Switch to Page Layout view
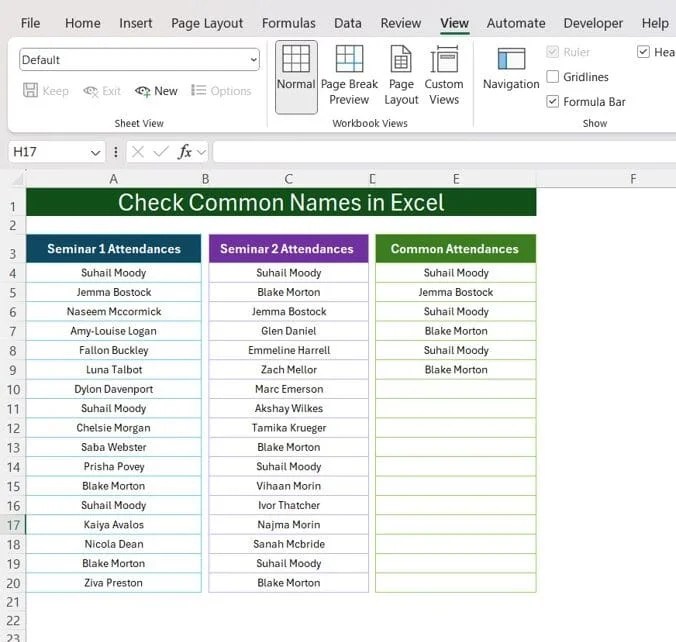The height and width of the screenshot is (642, 676). tap(401, 75)
